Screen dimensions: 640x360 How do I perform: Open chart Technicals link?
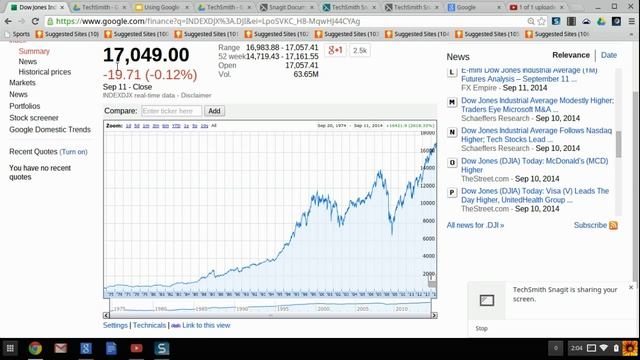click(149, 325)
